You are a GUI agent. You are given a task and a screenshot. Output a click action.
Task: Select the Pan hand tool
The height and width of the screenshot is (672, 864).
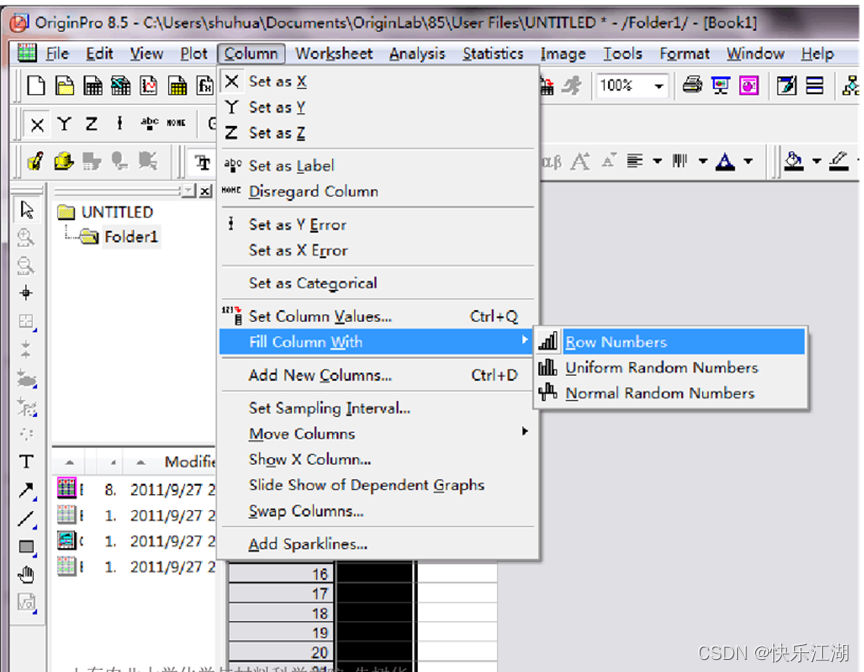click(26, 575)
